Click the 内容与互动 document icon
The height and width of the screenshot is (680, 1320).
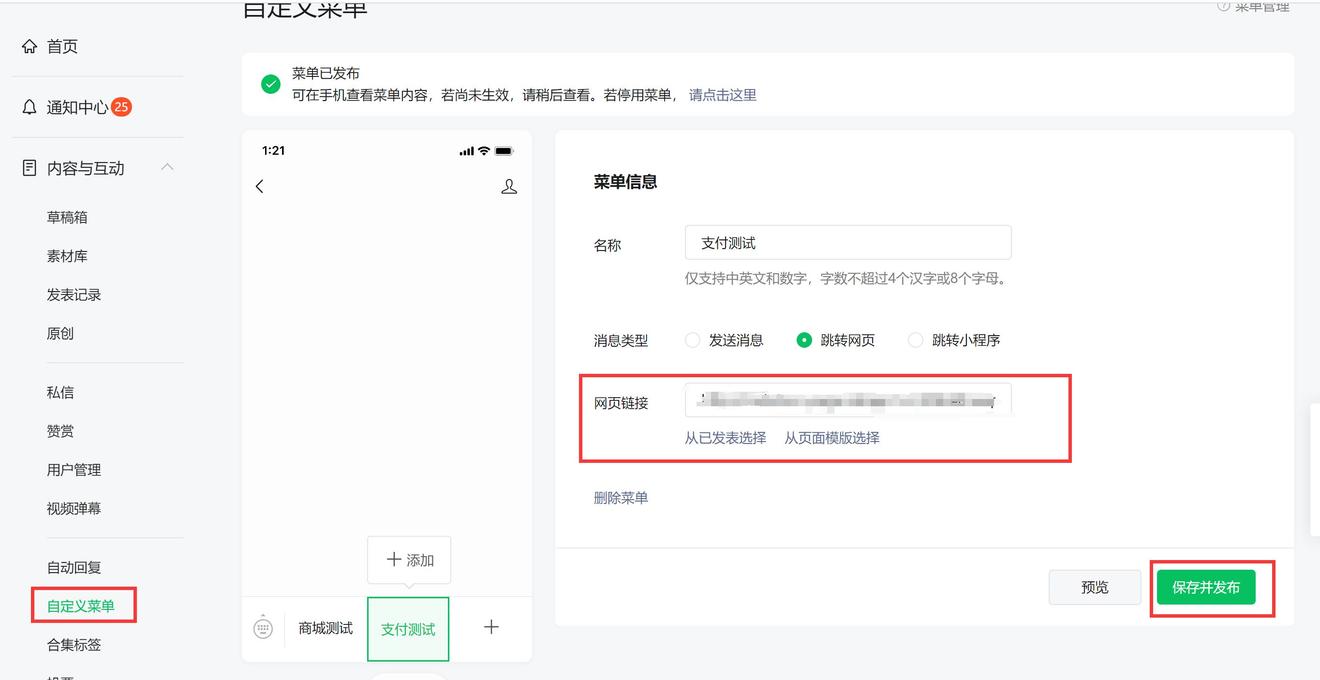29,168
